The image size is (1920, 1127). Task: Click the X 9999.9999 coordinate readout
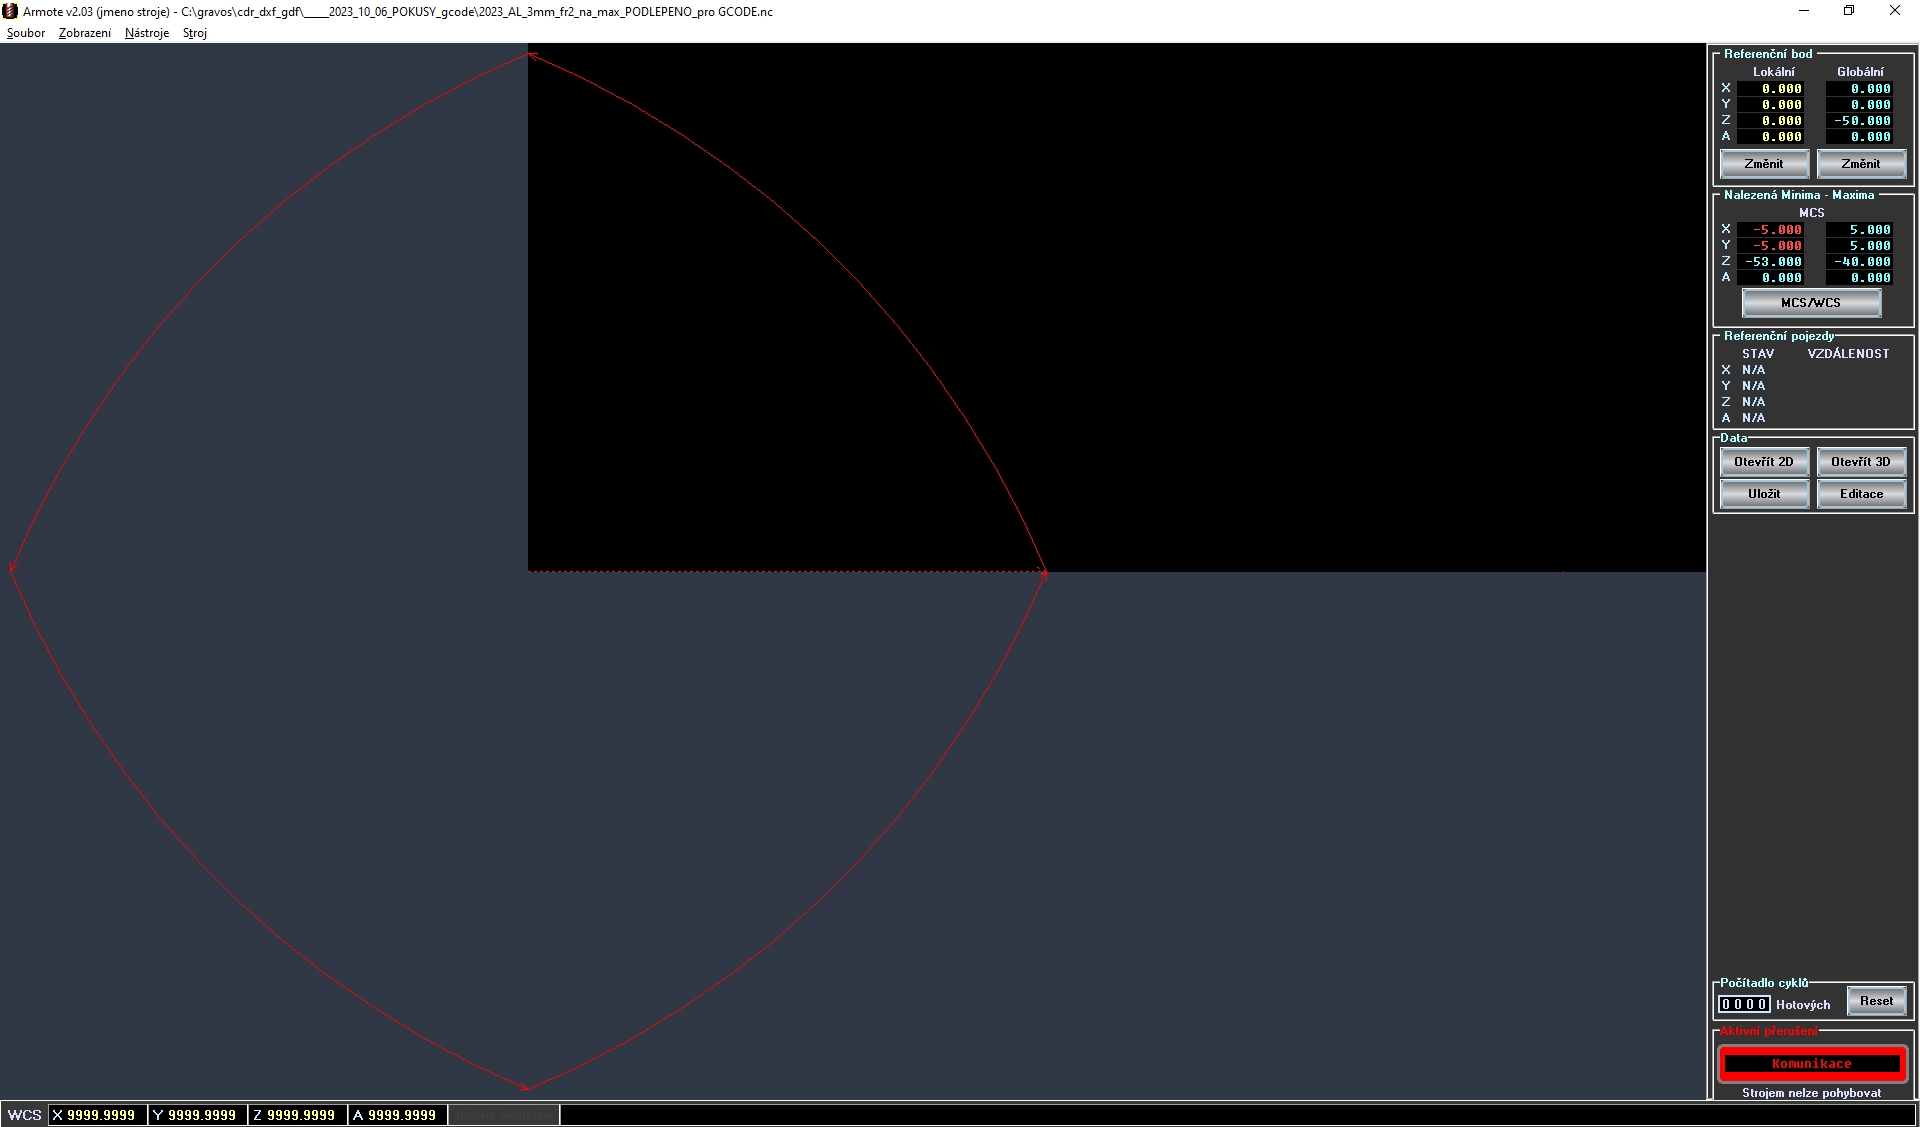click(98, 1115)
